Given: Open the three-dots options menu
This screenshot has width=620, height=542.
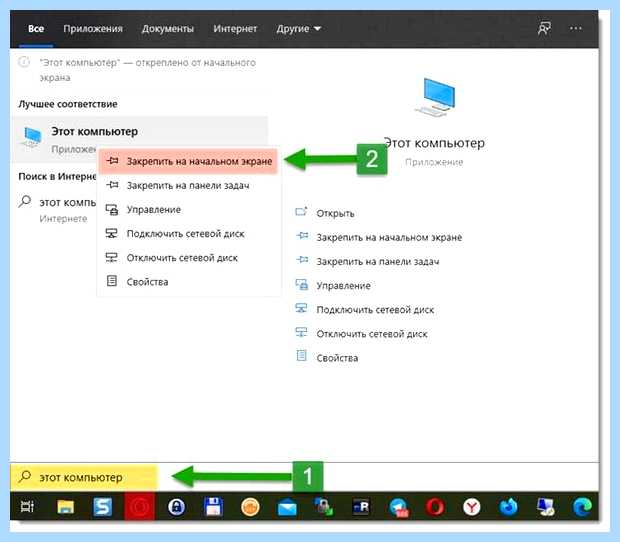Looking at the screenshot, I should click(576, 28).
